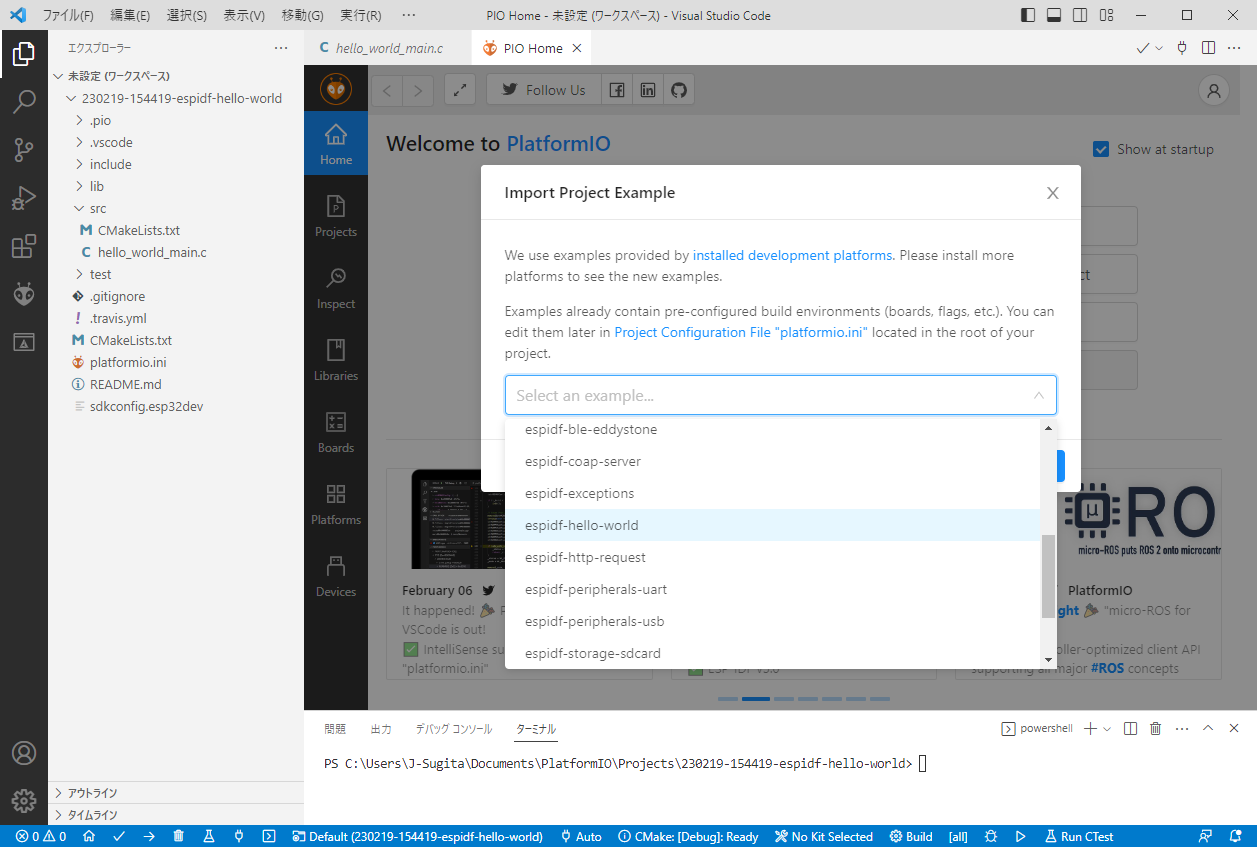Open Extensions view in activity bar
This screenshot has width=1257, height=847.
pyautogui.click(x=24, y=246)
